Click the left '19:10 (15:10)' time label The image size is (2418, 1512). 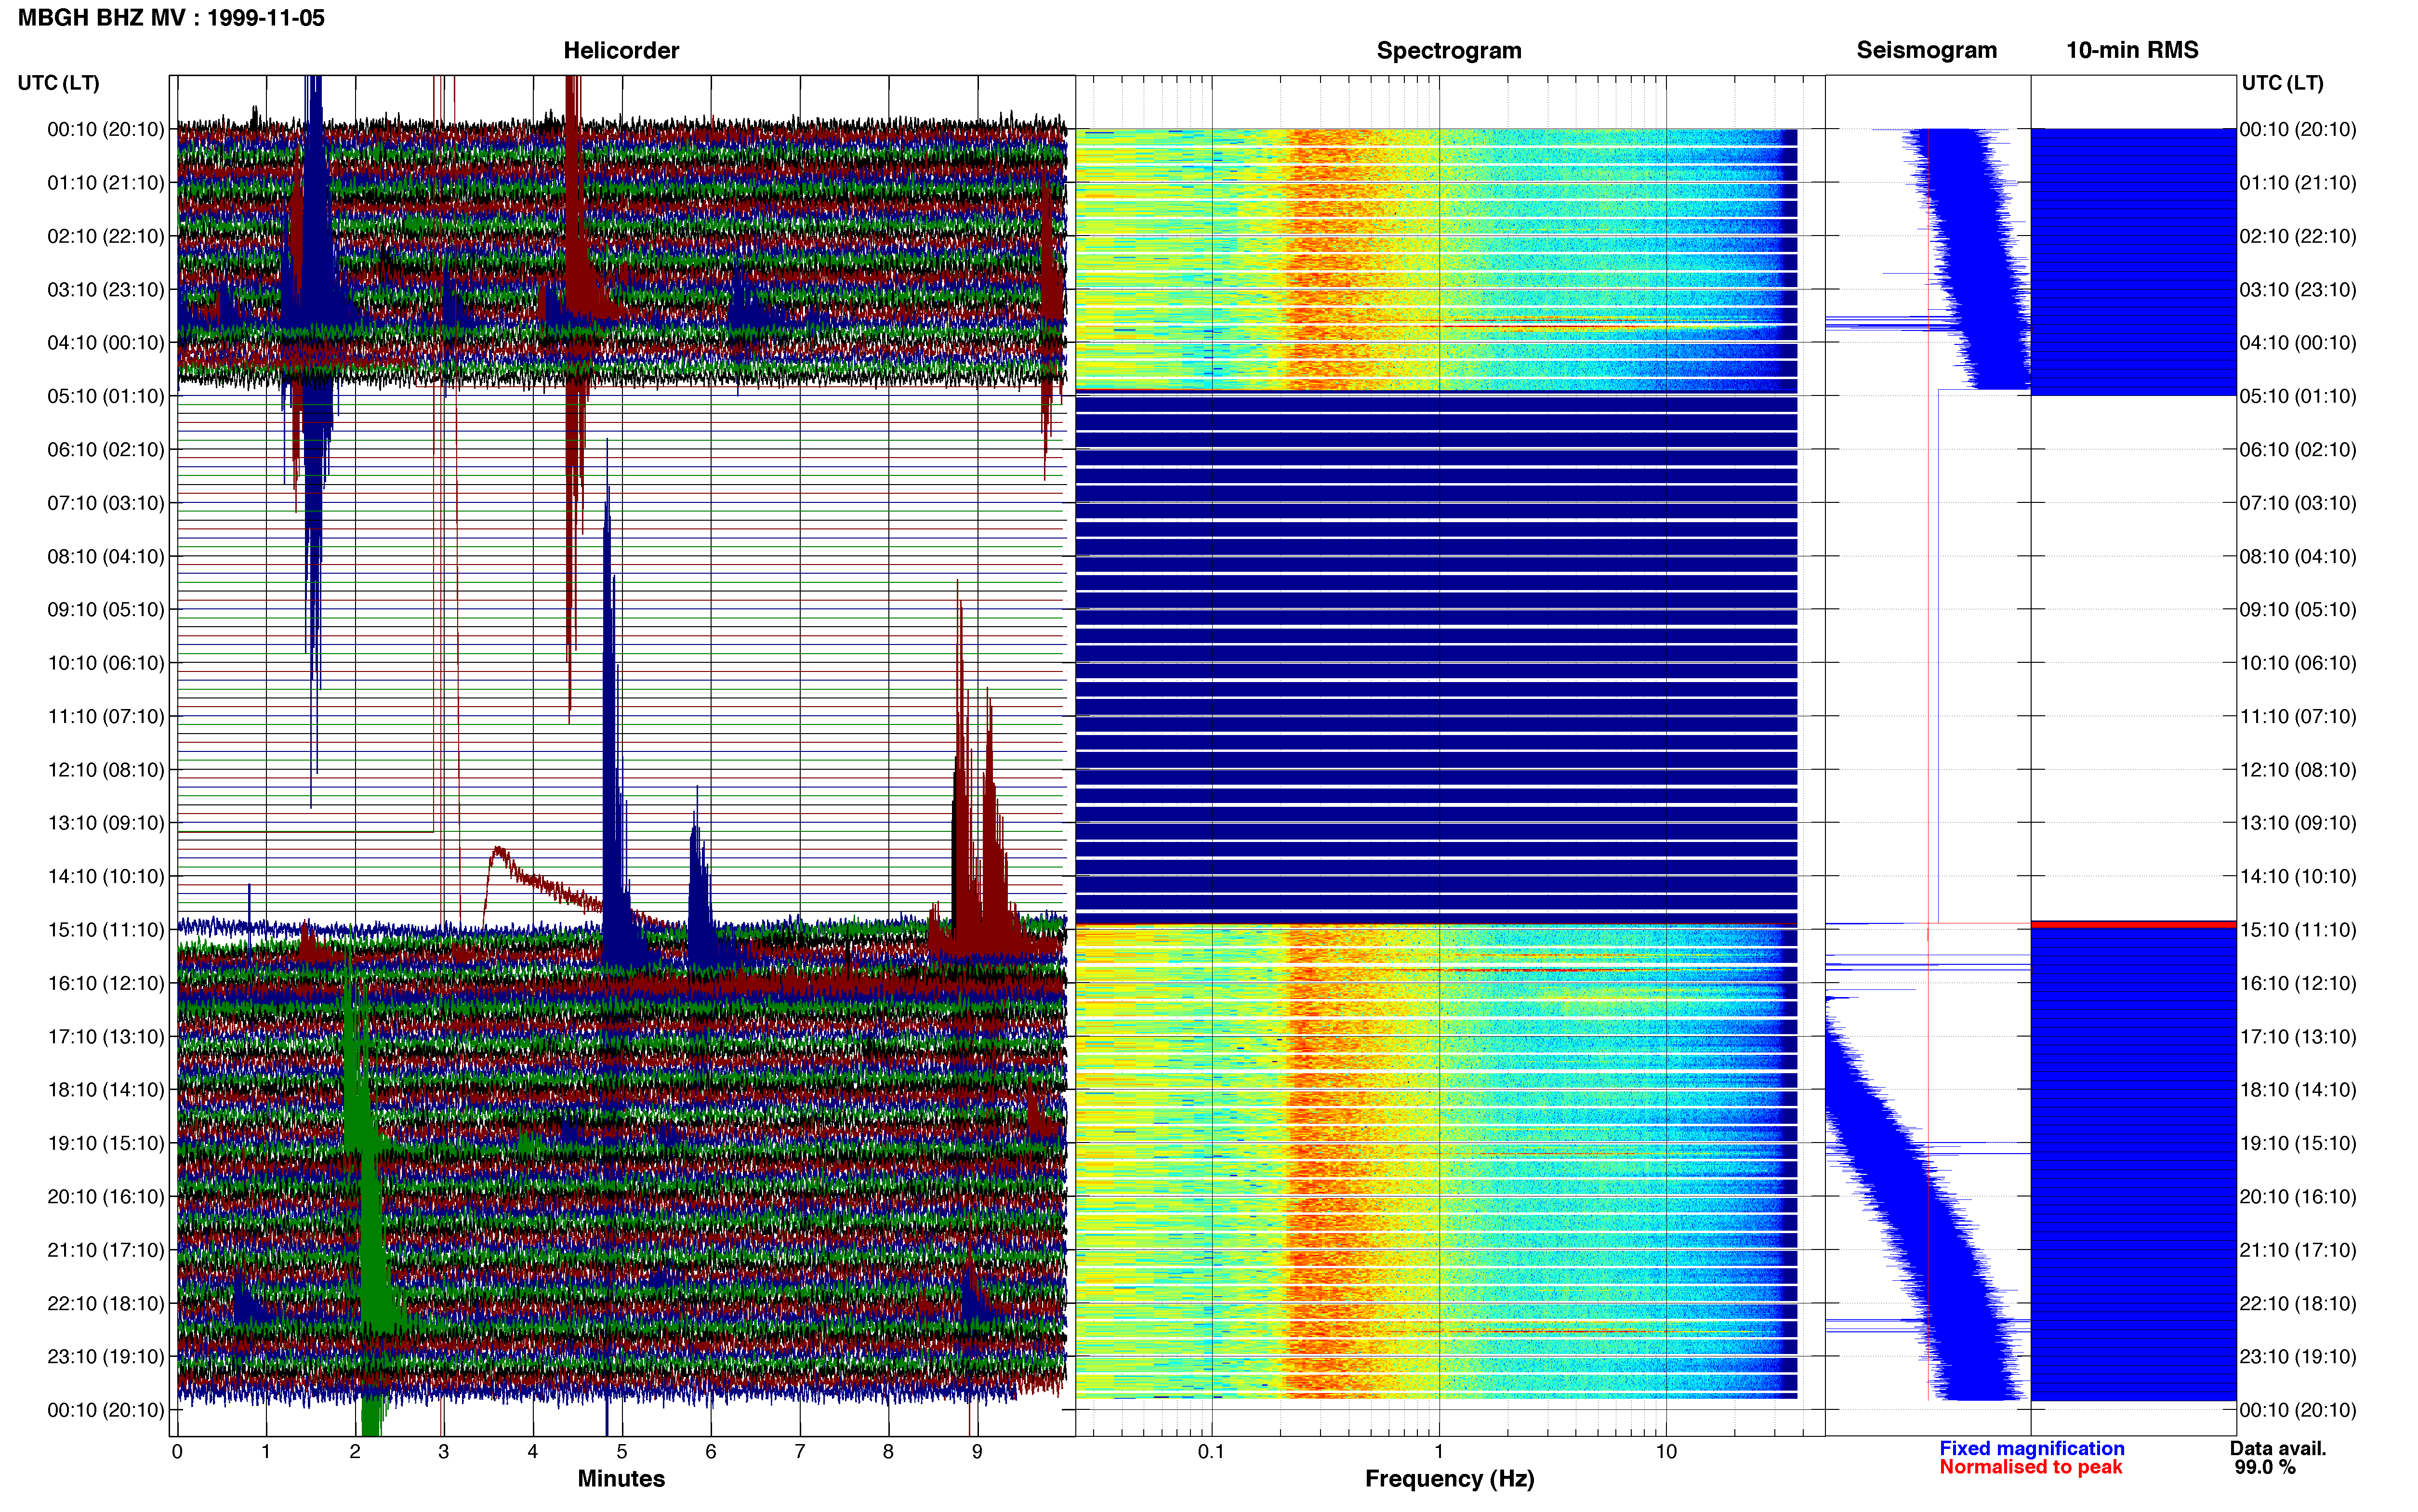105,1143
